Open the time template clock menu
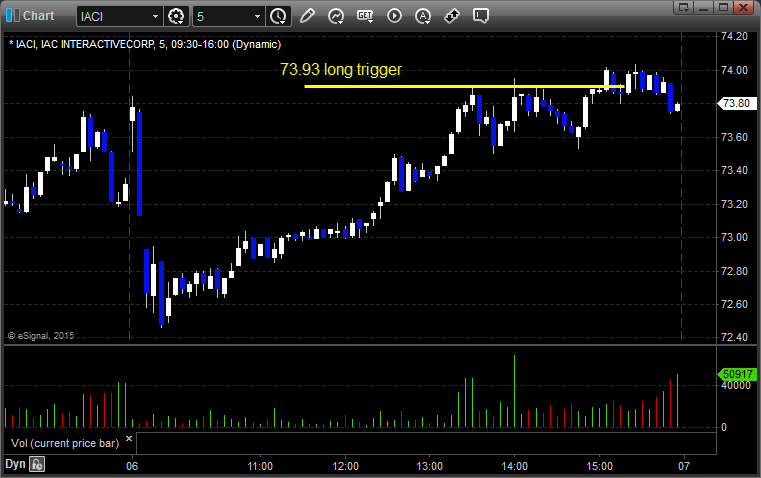This screenshot has width=761, height=478. [x=278, y=16]
